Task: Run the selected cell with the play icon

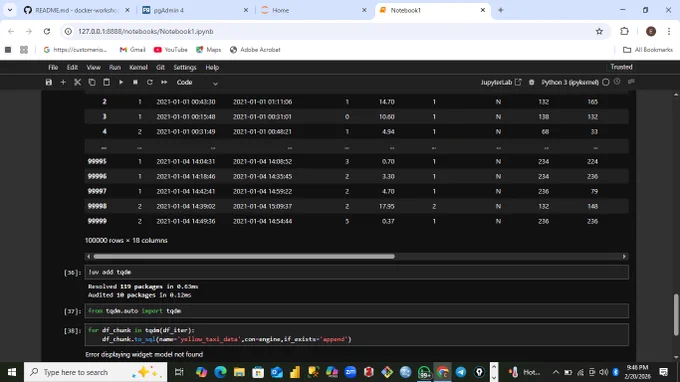Action: click(121, 82)
